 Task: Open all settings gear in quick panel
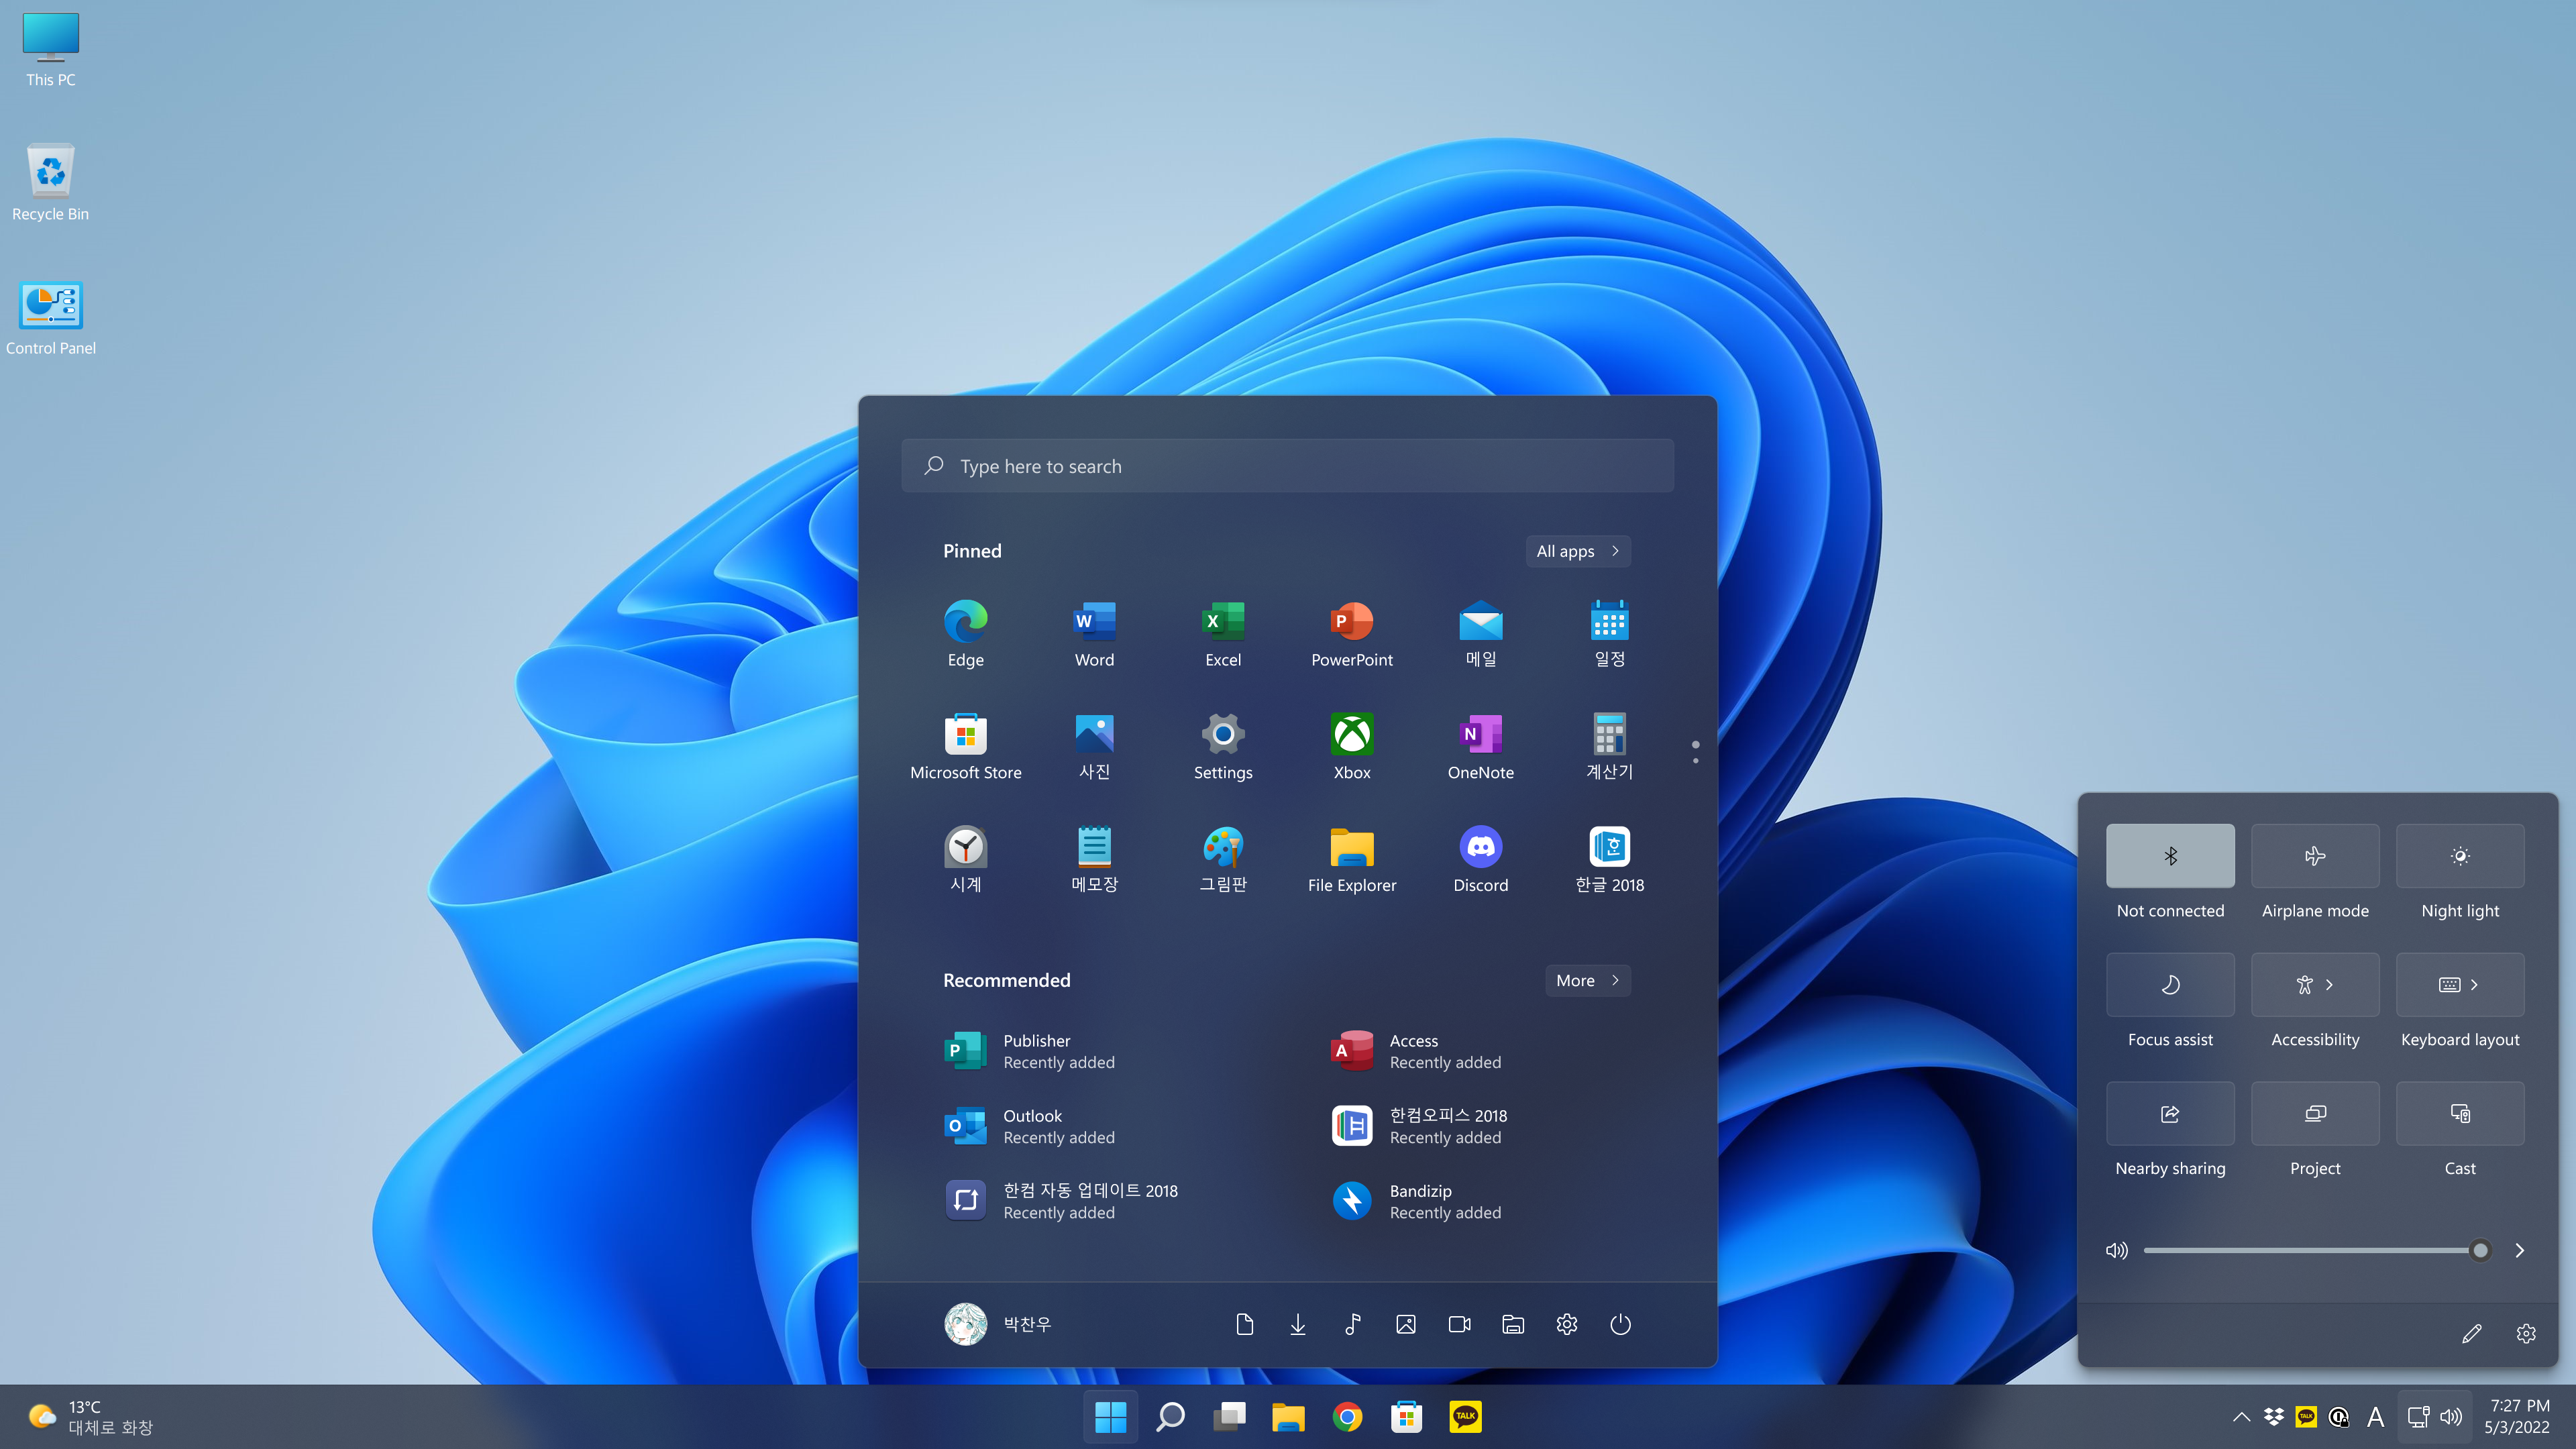[x=2526, y=1333]
